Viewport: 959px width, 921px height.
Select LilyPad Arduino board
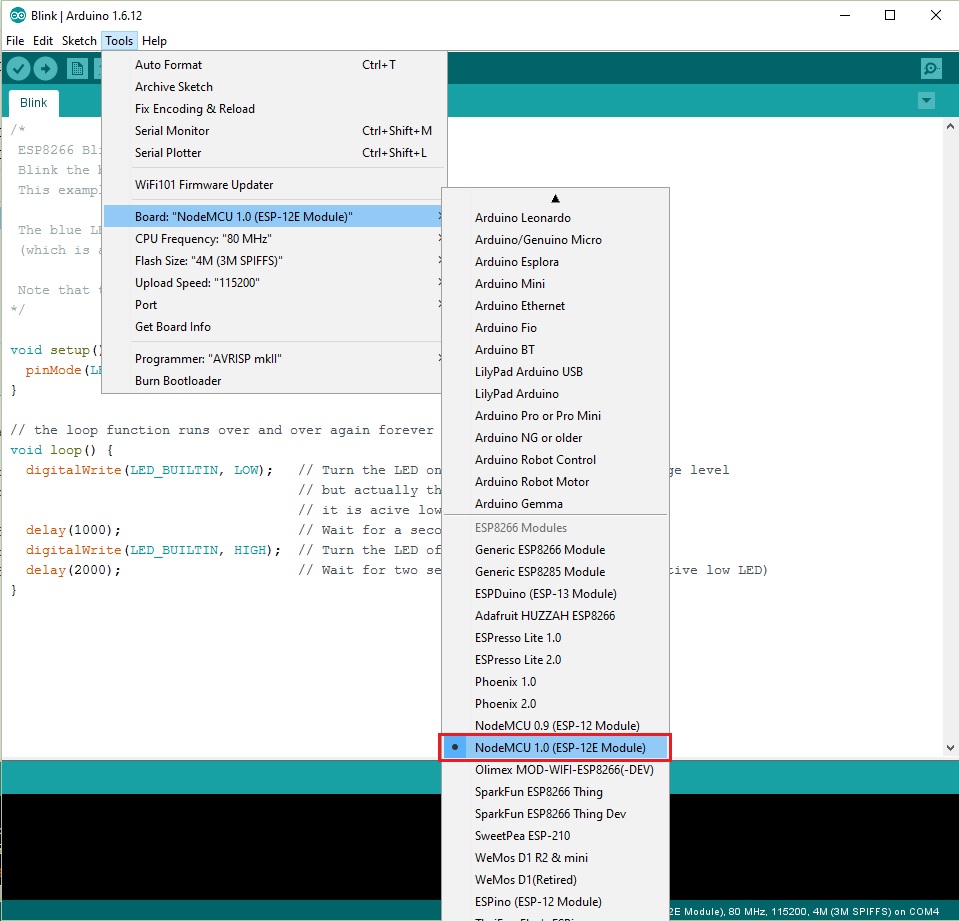(555, 394)
